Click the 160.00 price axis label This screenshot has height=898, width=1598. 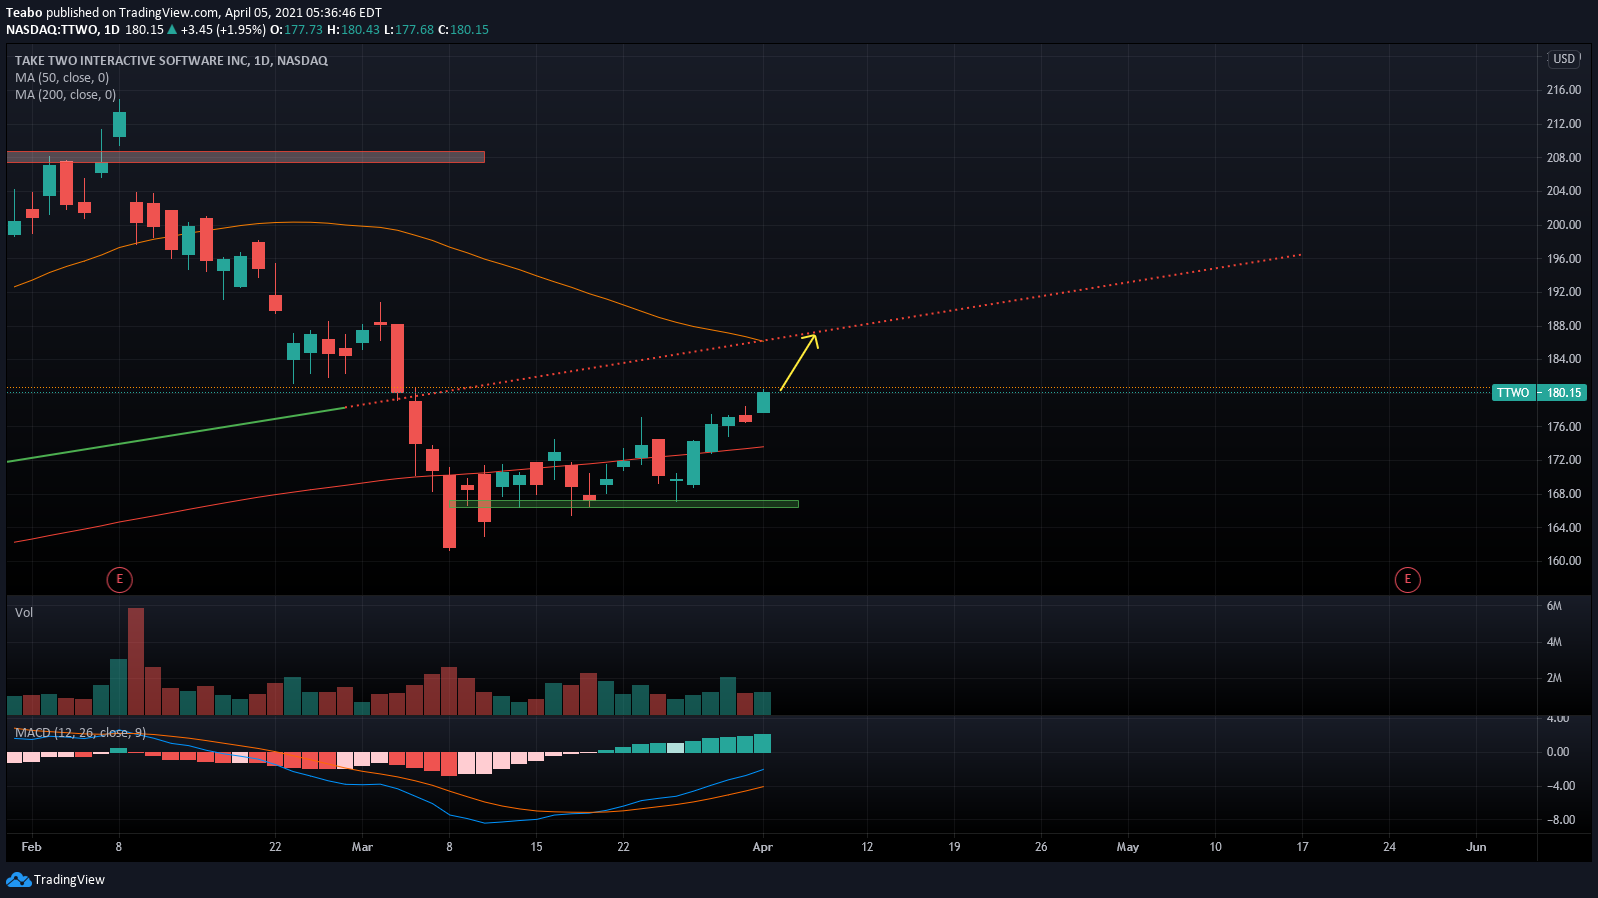[x=1564, y=561]
